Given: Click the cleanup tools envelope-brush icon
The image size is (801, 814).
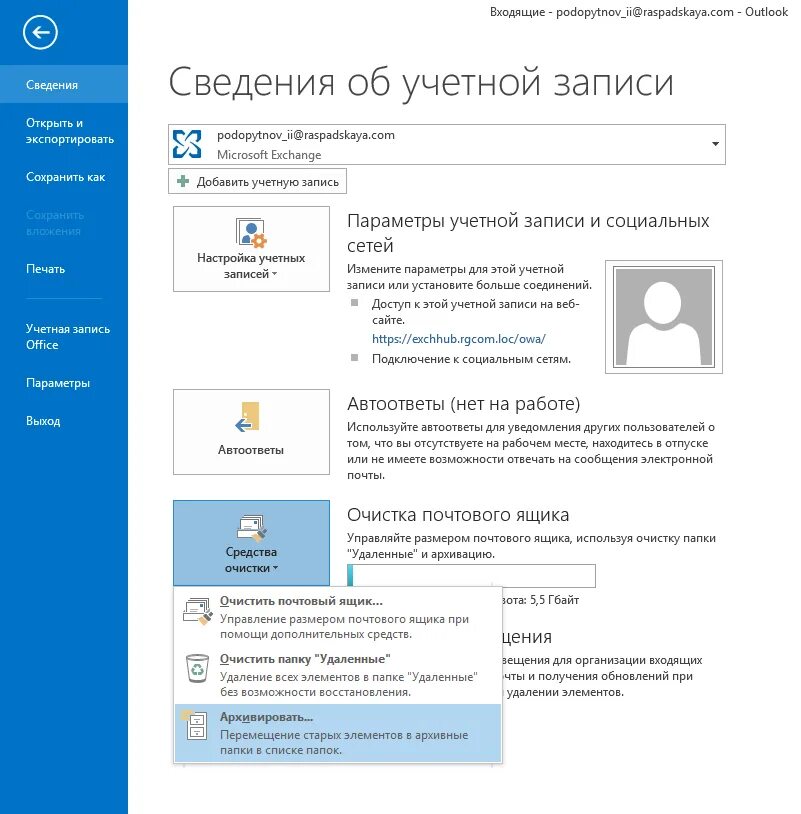Looking at the screenshot, I should [x=251, y=528].
